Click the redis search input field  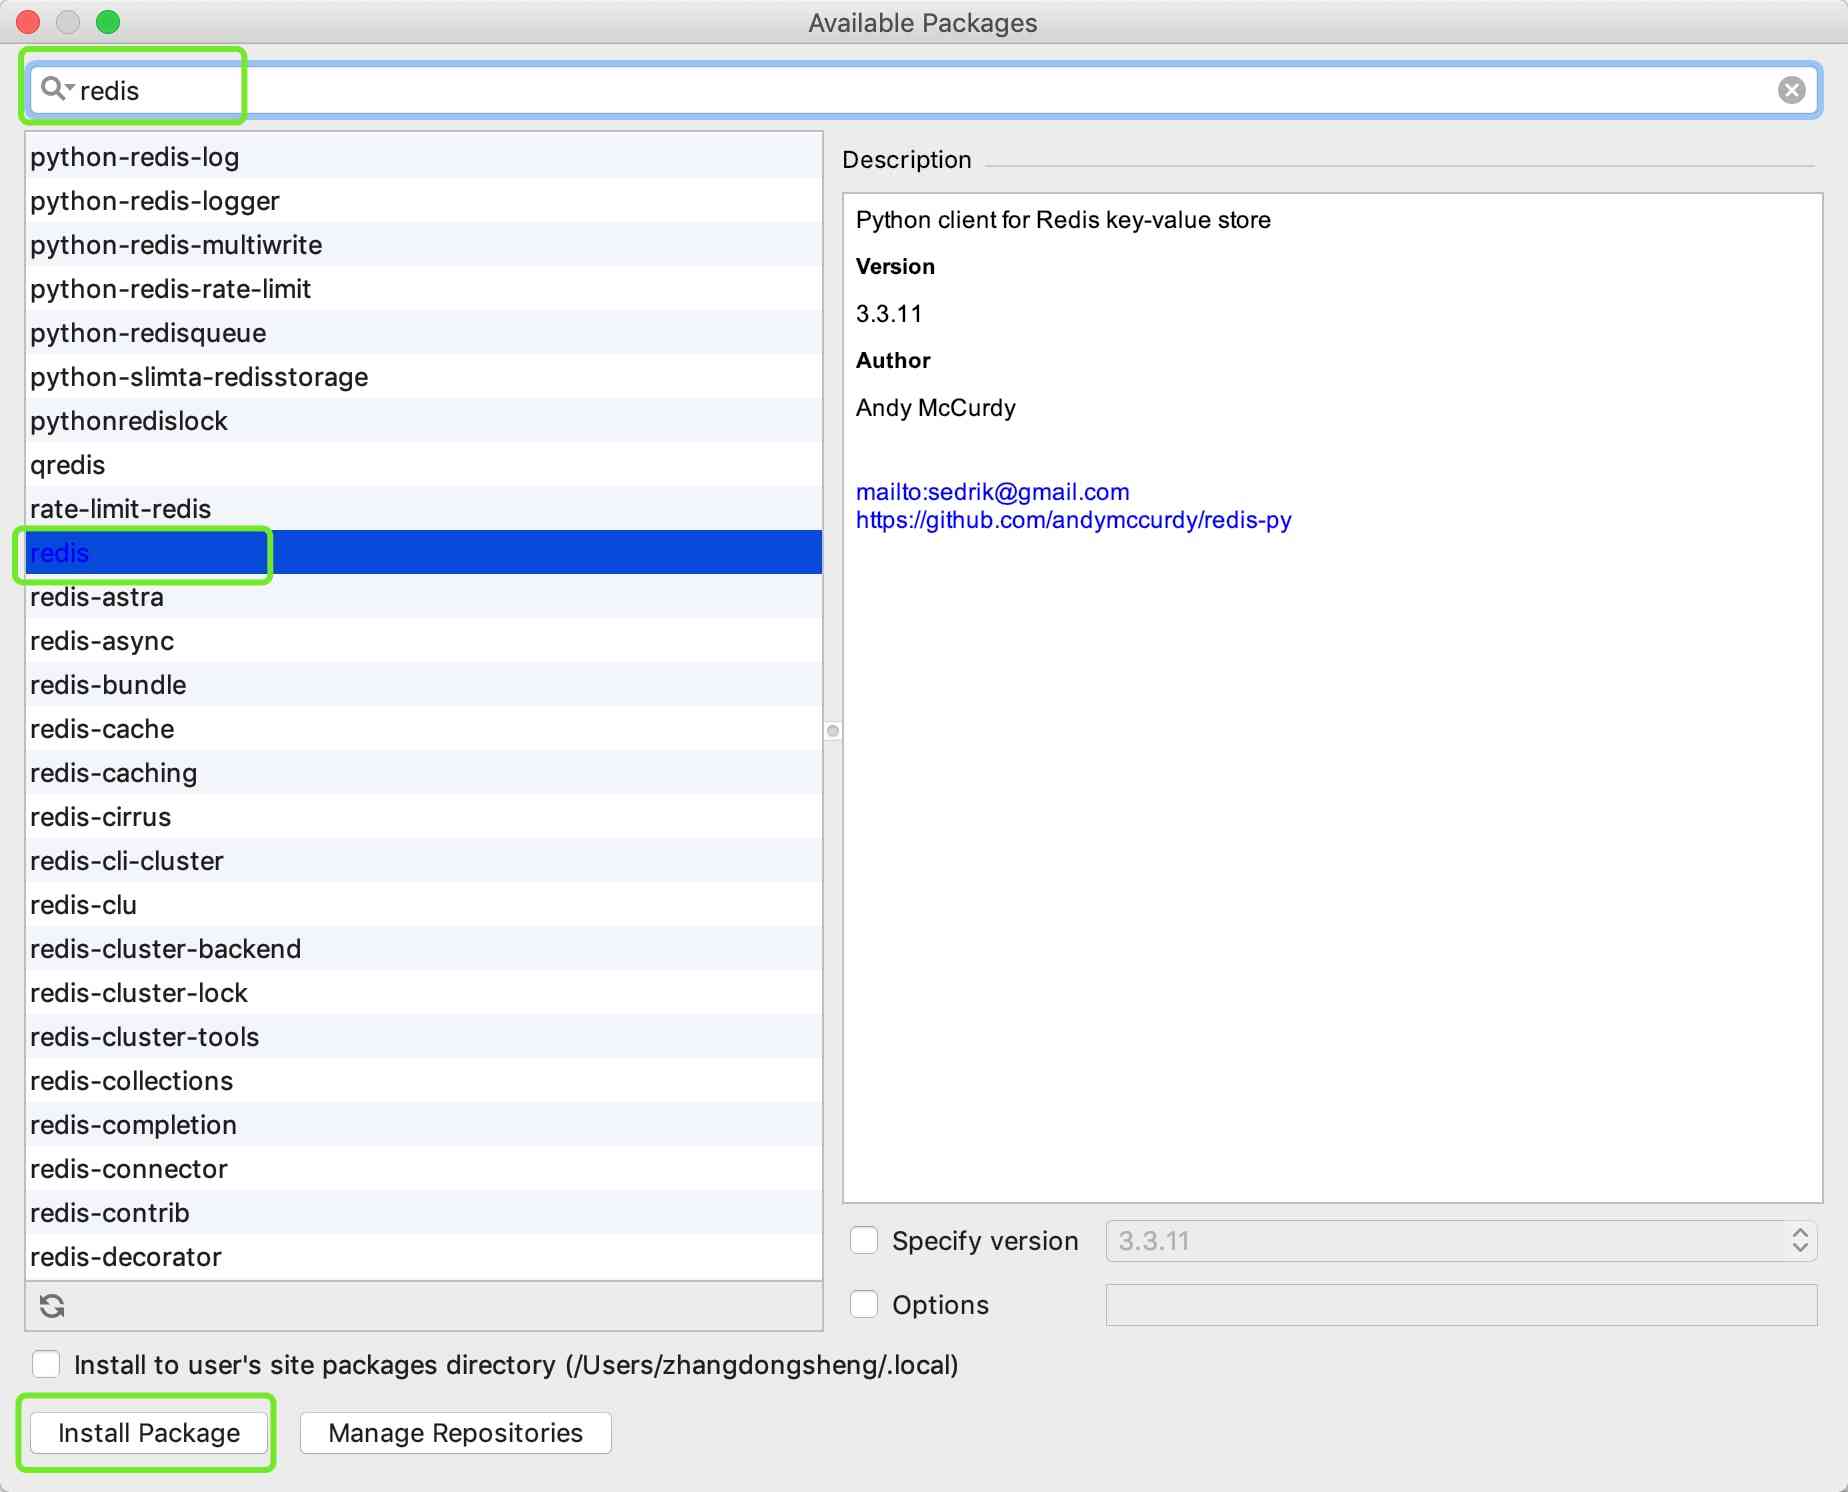click(x=900, y=90)
